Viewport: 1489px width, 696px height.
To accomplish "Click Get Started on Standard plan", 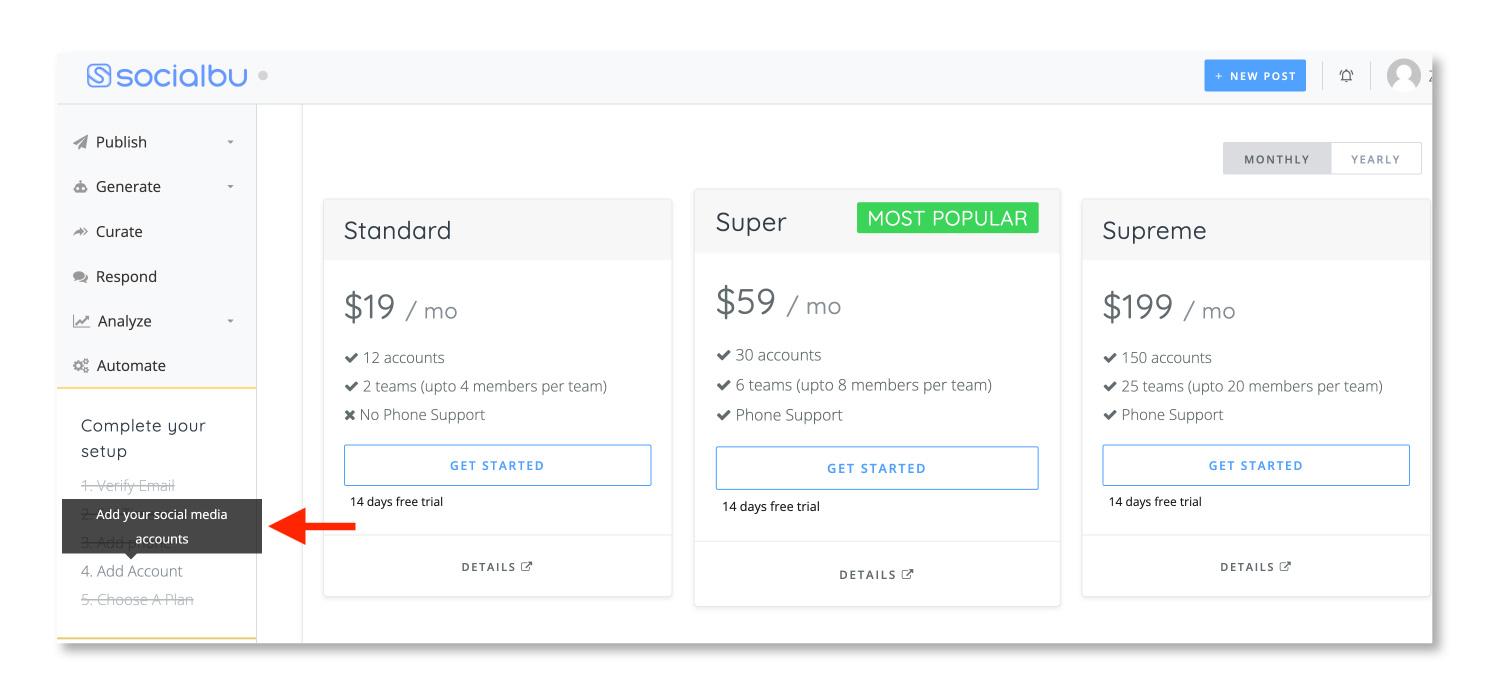I will pos(497,466).
